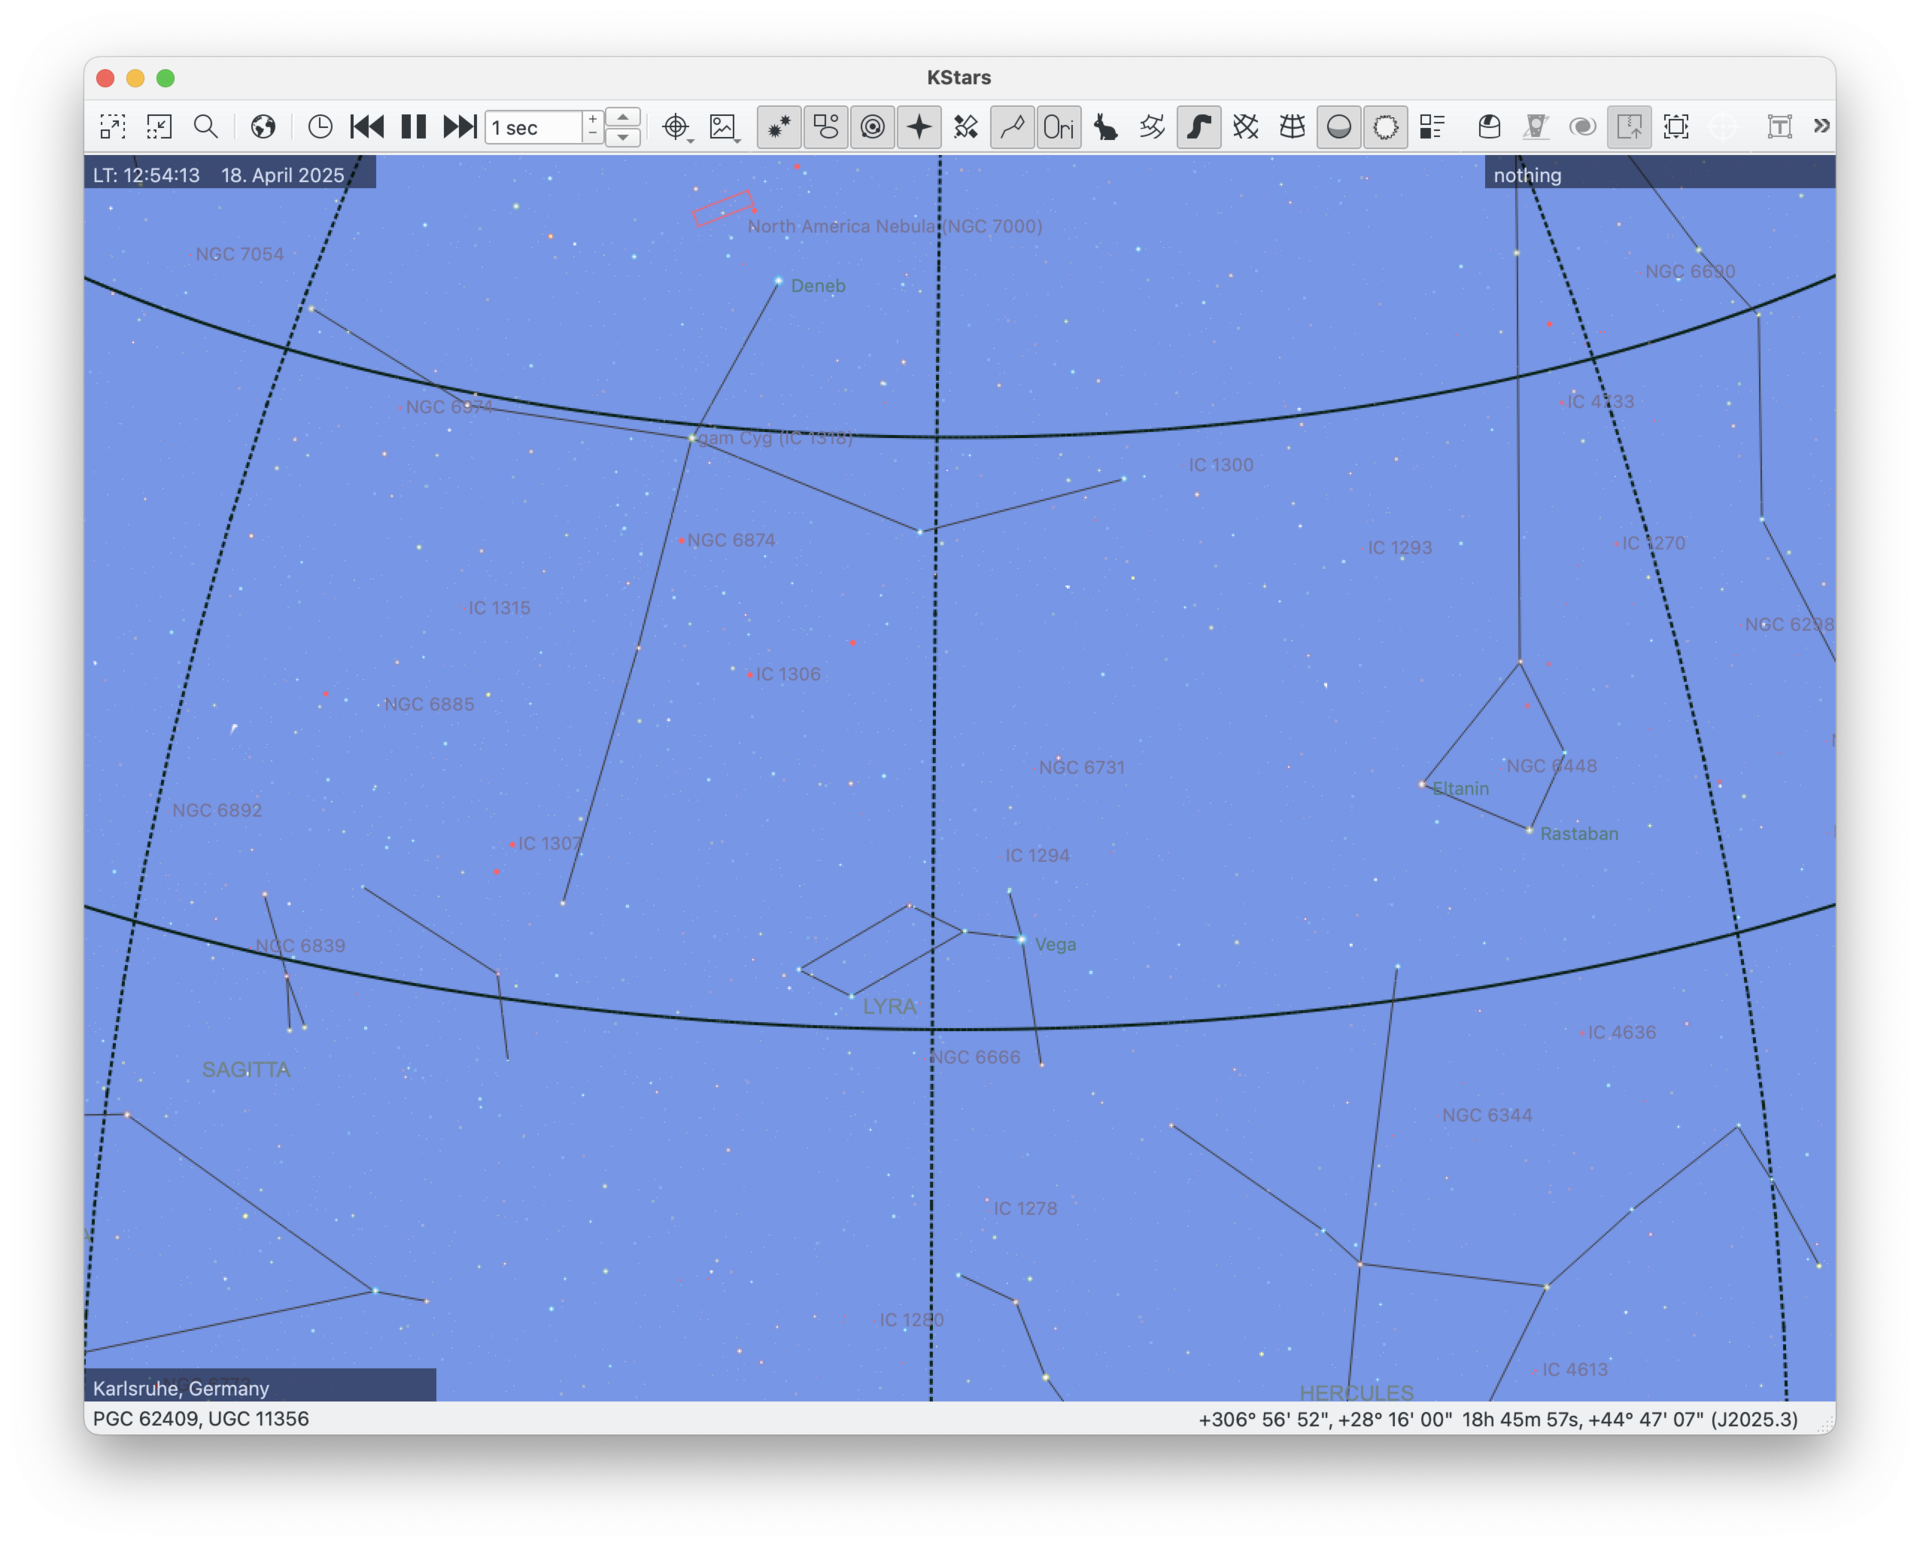Click the grayed galaxy FITS viewer icon
Image resolution: width=1920 pixels, height=1546 pixels.
(1582, 127)
